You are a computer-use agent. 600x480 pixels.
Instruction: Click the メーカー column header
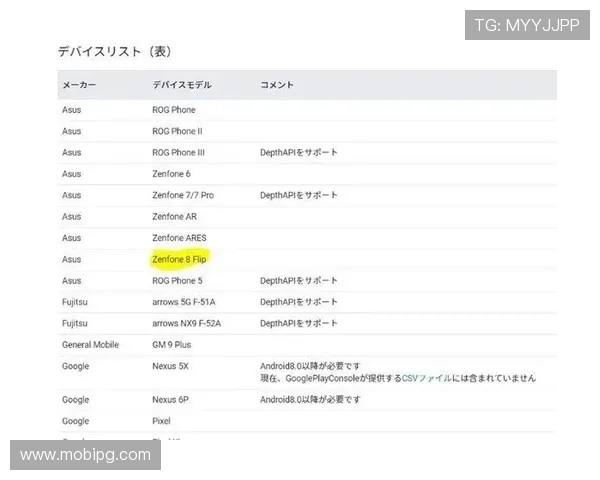tap(79, 85)
